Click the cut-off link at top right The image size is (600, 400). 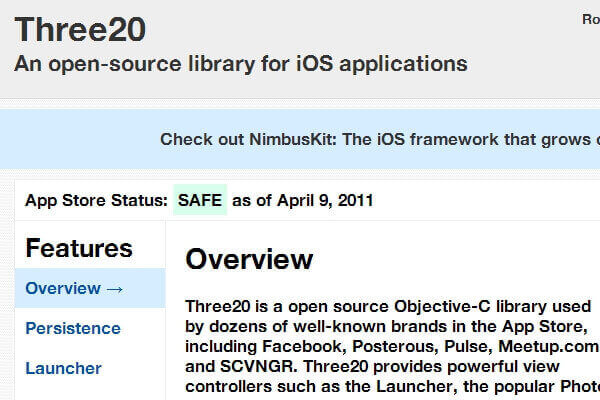pyautogui.click(x=590, y=18)
